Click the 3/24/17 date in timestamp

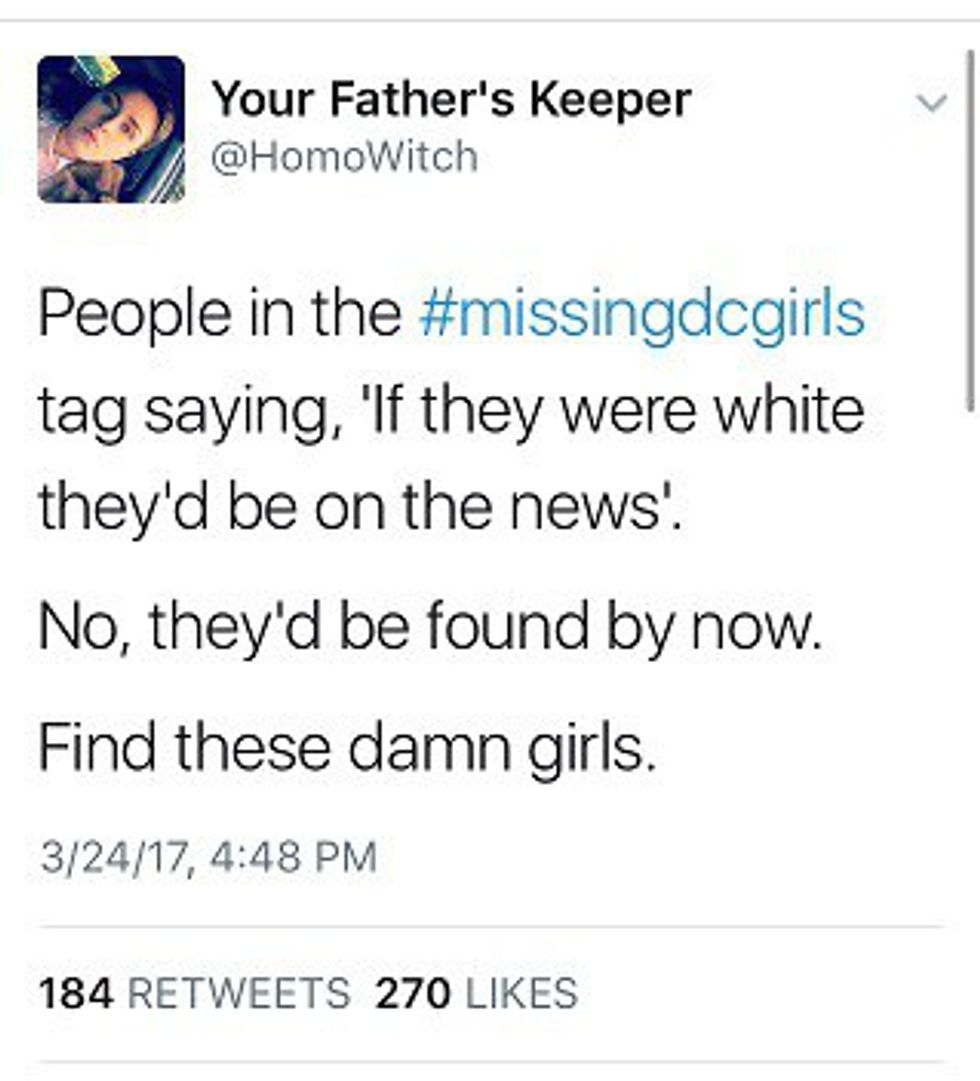(114, 858)
